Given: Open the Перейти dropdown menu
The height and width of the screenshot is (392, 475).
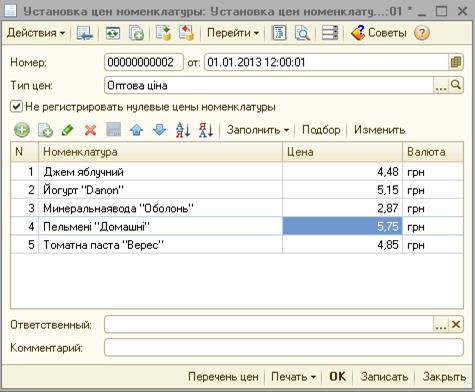Looking at the screenshot, I should [233, 33].
